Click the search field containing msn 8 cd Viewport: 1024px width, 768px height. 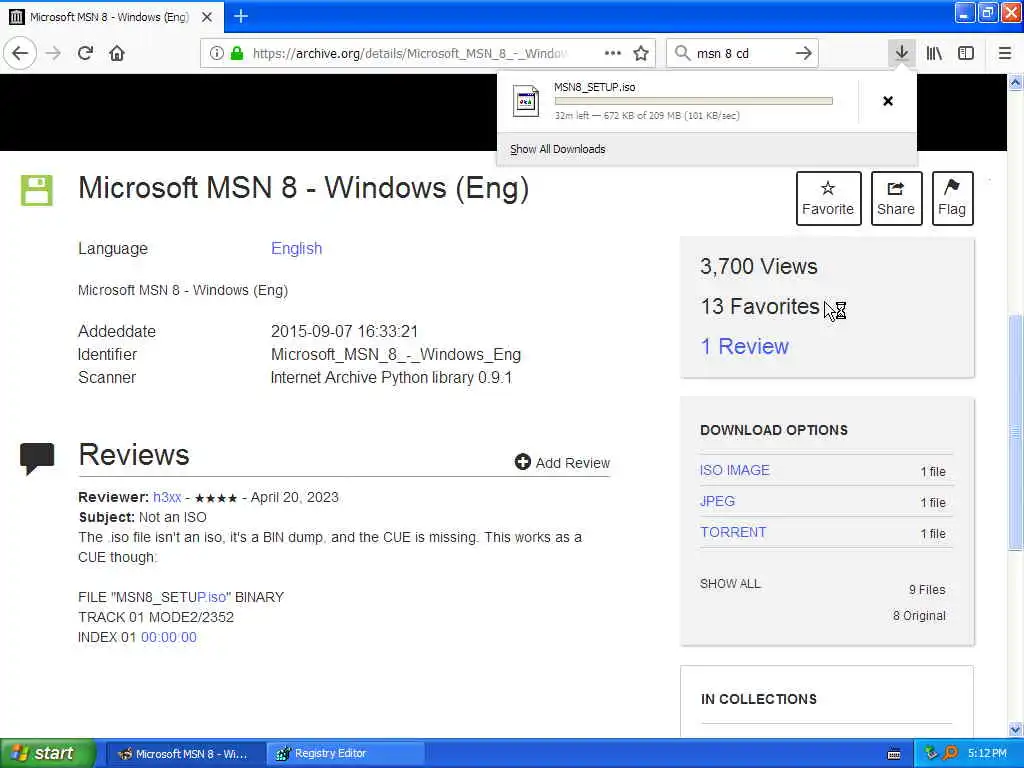(x=741, y=54)
